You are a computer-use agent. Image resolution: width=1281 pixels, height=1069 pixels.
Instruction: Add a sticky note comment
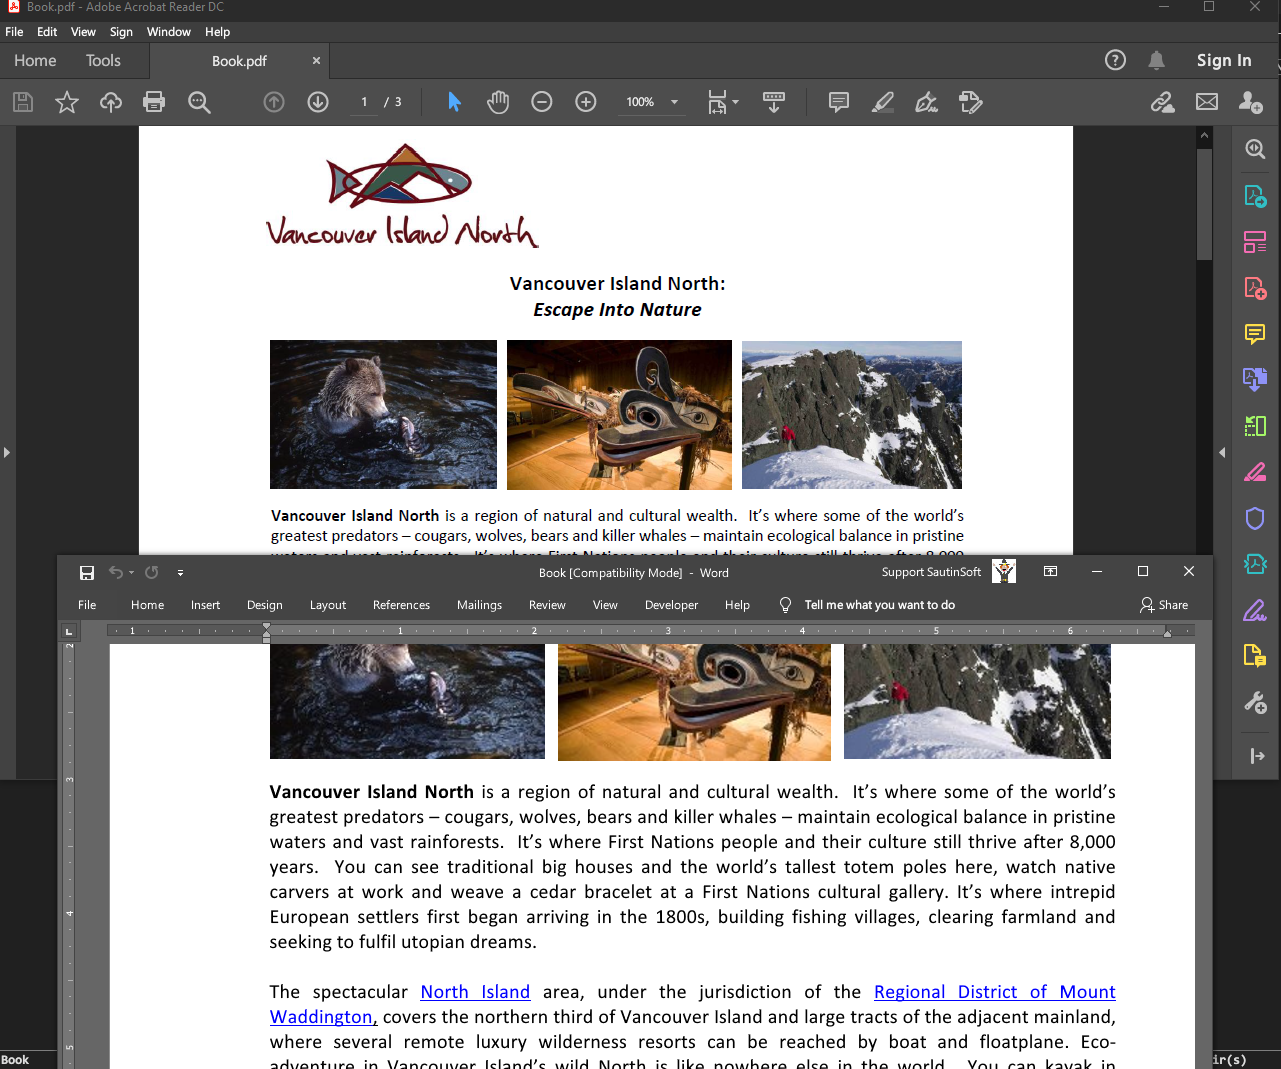839,102
